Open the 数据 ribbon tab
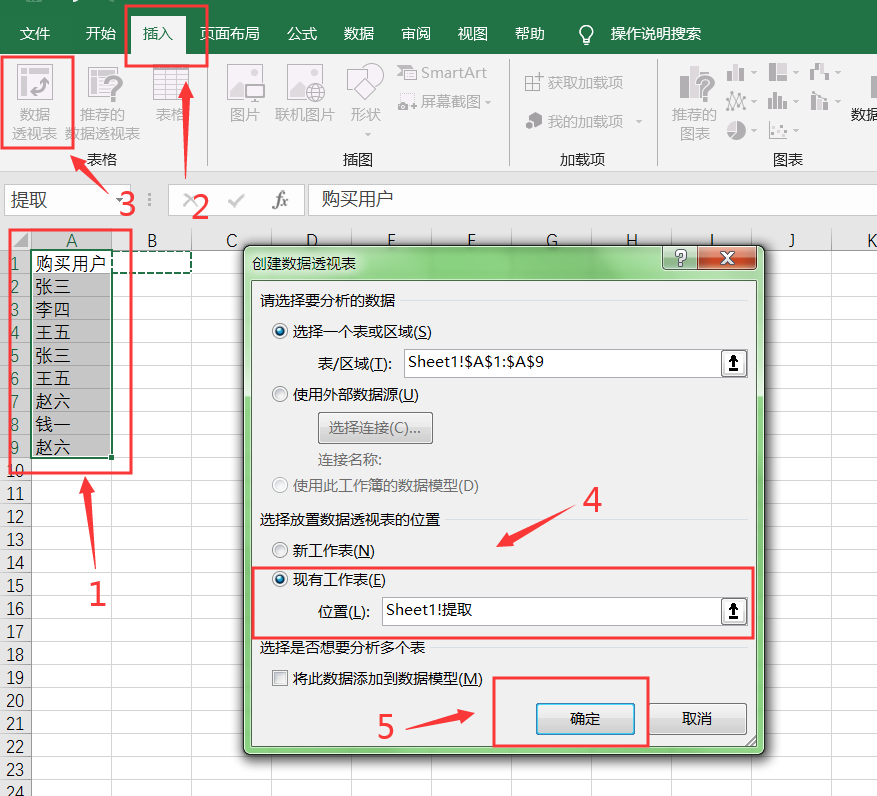 pos(359,34)
